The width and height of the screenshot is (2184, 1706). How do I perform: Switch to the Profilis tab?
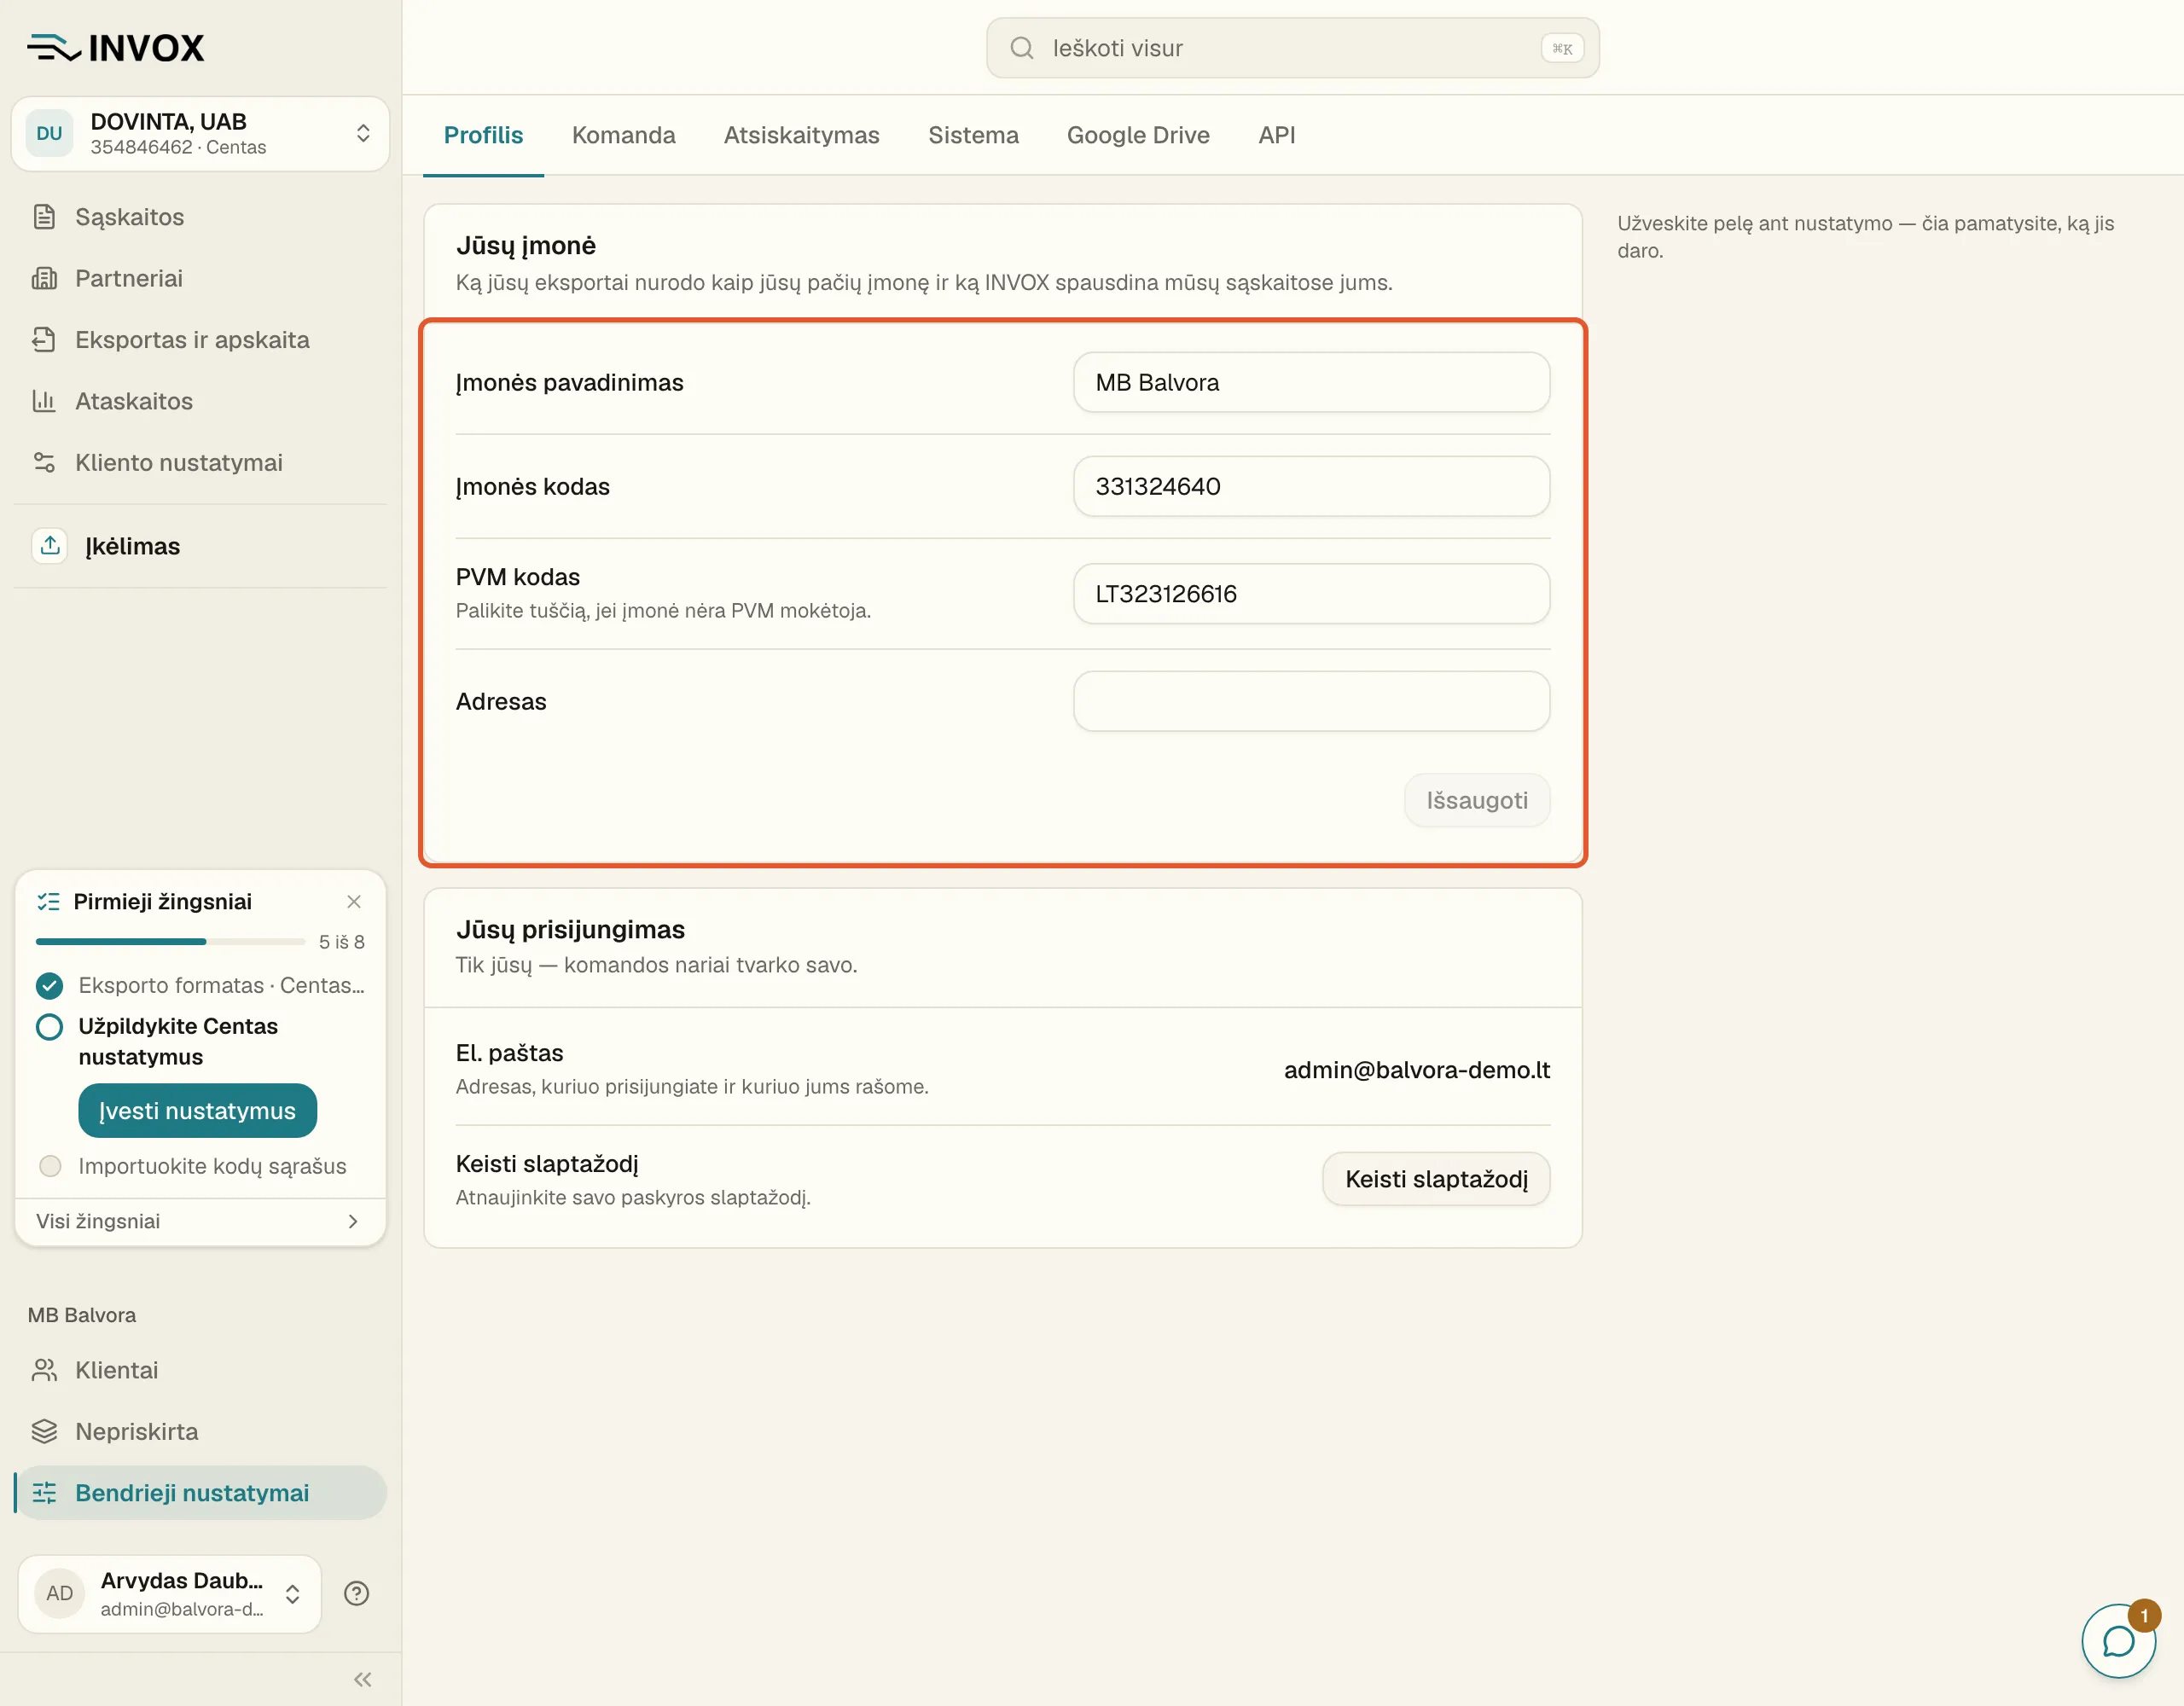pyautogui.click(x=483, y=135)
